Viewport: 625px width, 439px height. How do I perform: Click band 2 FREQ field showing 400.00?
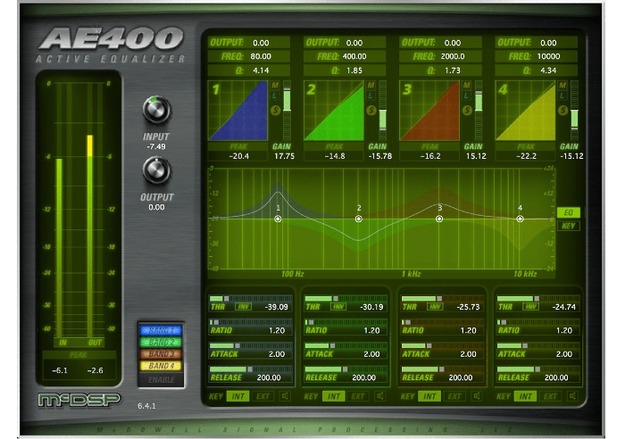pyautogui.click(x=345, y=56)
